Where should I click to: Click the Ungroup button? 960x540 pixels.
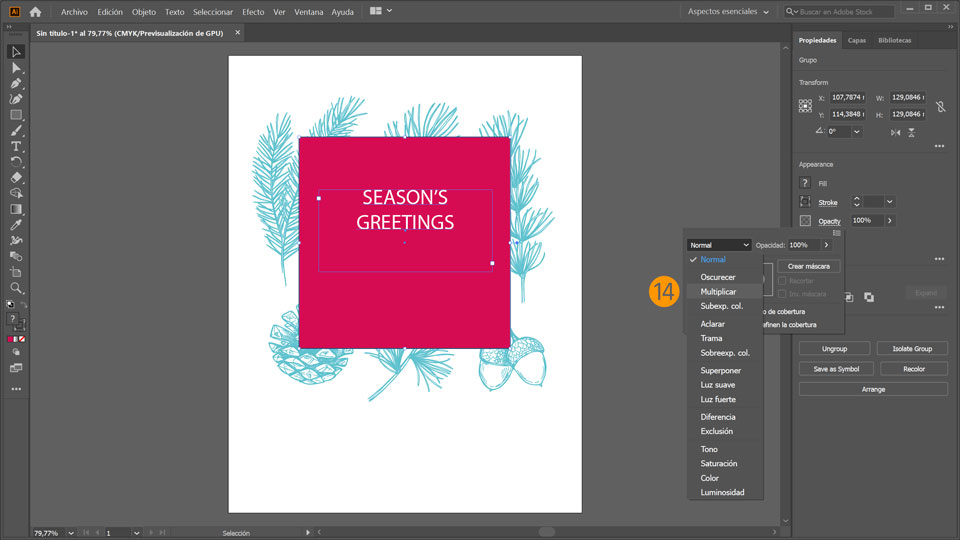point(834,348)
